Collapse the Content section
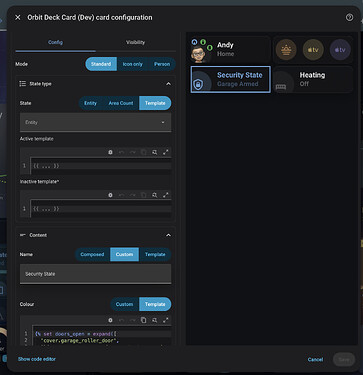363x375 pixels. point(168,235)
